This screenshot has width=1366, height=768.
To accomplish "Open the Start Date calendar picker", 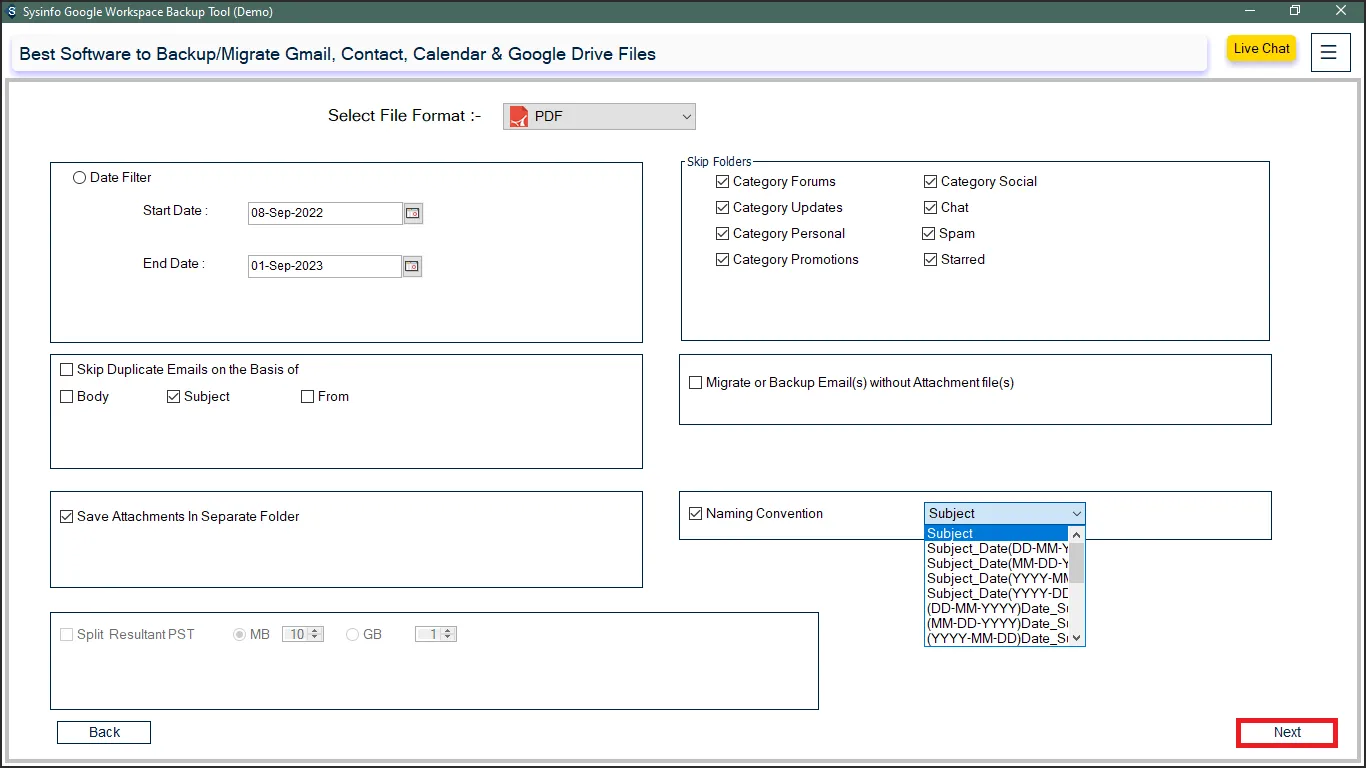I will [413, 213].
